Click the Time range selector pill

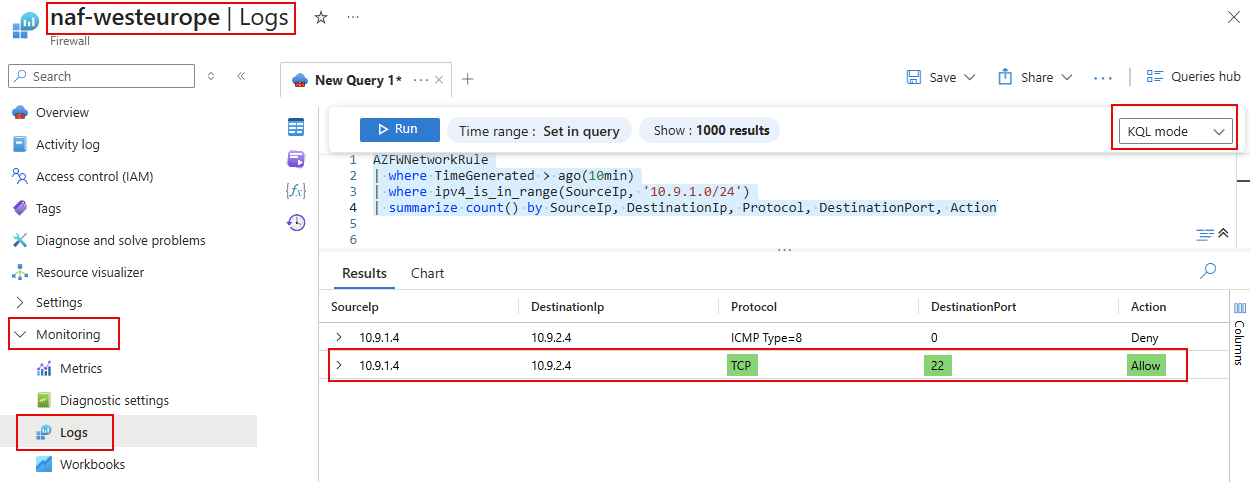(539, 130)
